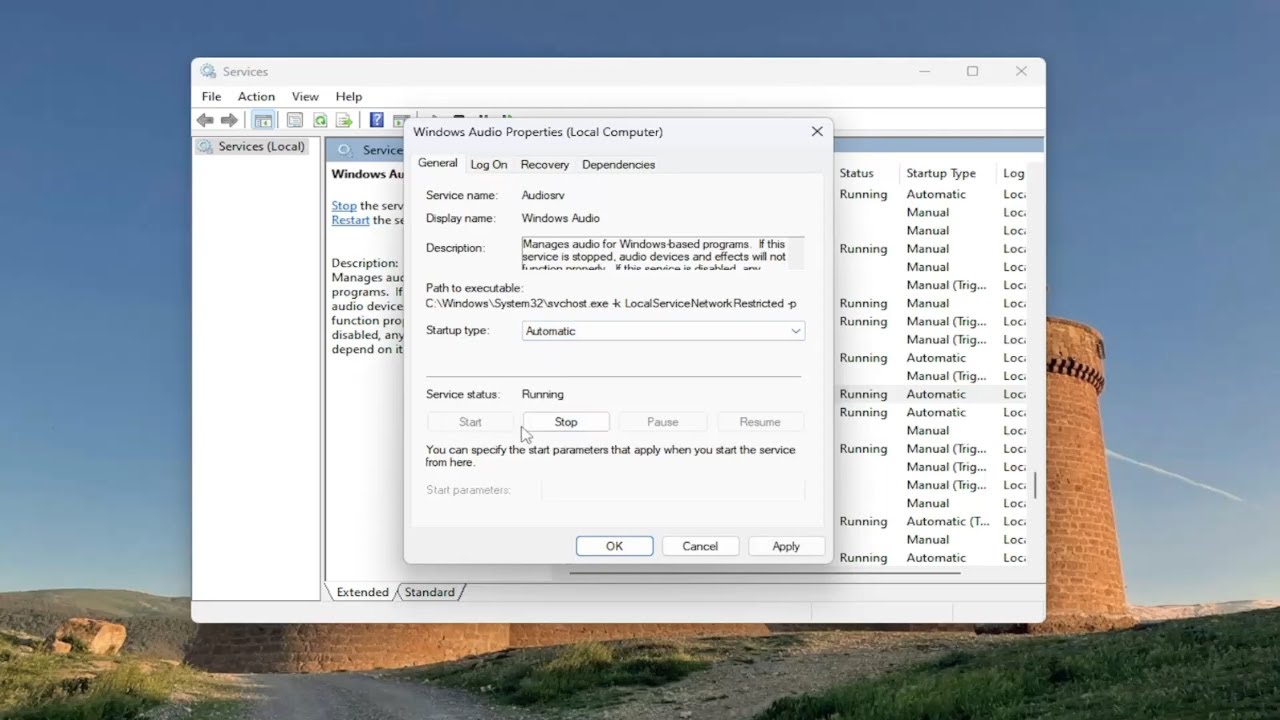
Task: Click the 'Audiosrv' service name text
Action: 543,195
